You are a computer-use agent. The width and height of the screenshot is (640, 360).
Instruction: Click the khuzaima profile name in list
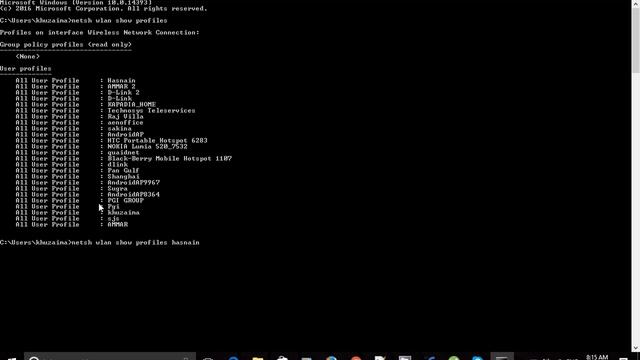(123, 213)
